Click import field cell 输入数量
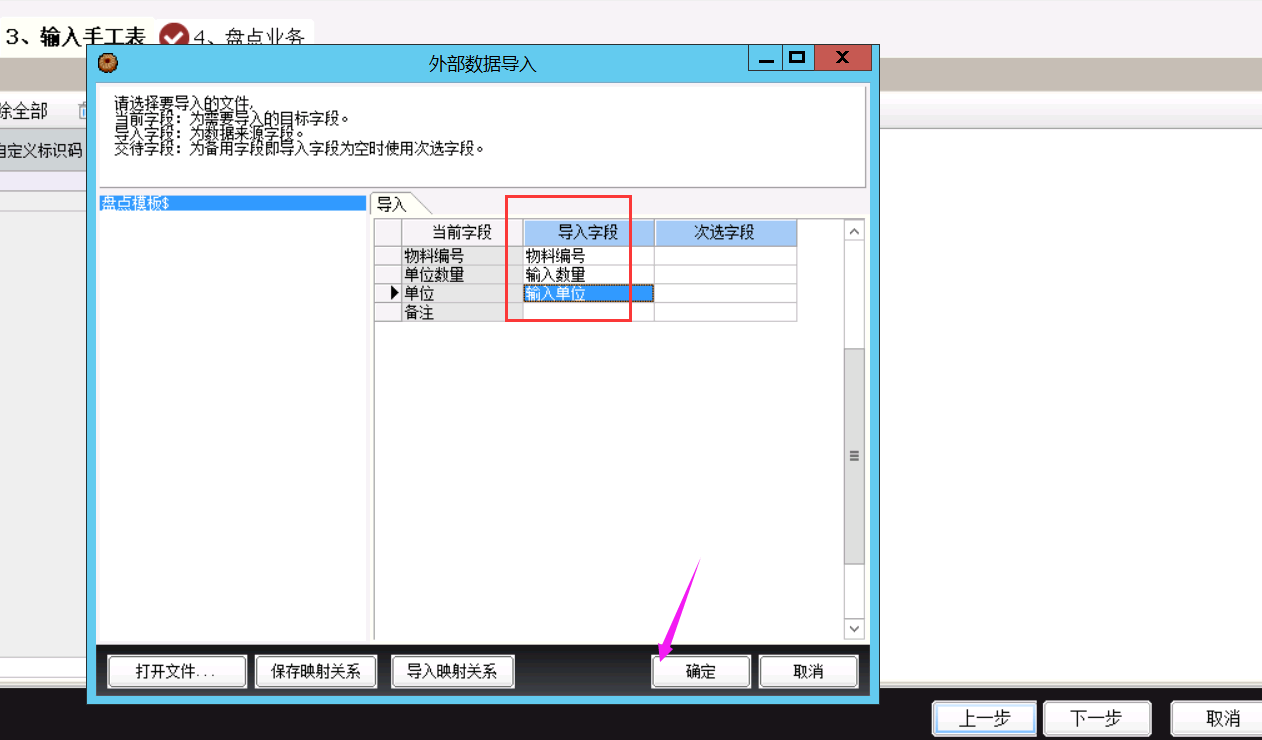The image size is (1262, 740). click(x=588, y=275)
